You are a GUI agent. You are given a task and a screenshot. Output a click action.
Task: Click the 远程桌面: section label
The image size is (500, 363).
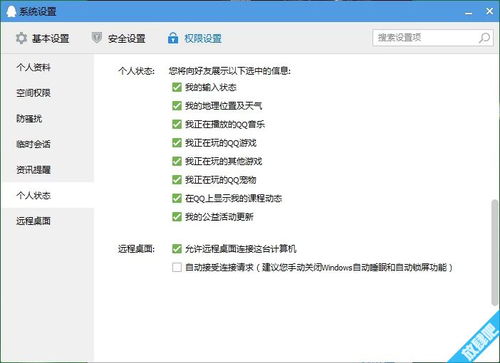pyautogui.click(x=137, y=249)
